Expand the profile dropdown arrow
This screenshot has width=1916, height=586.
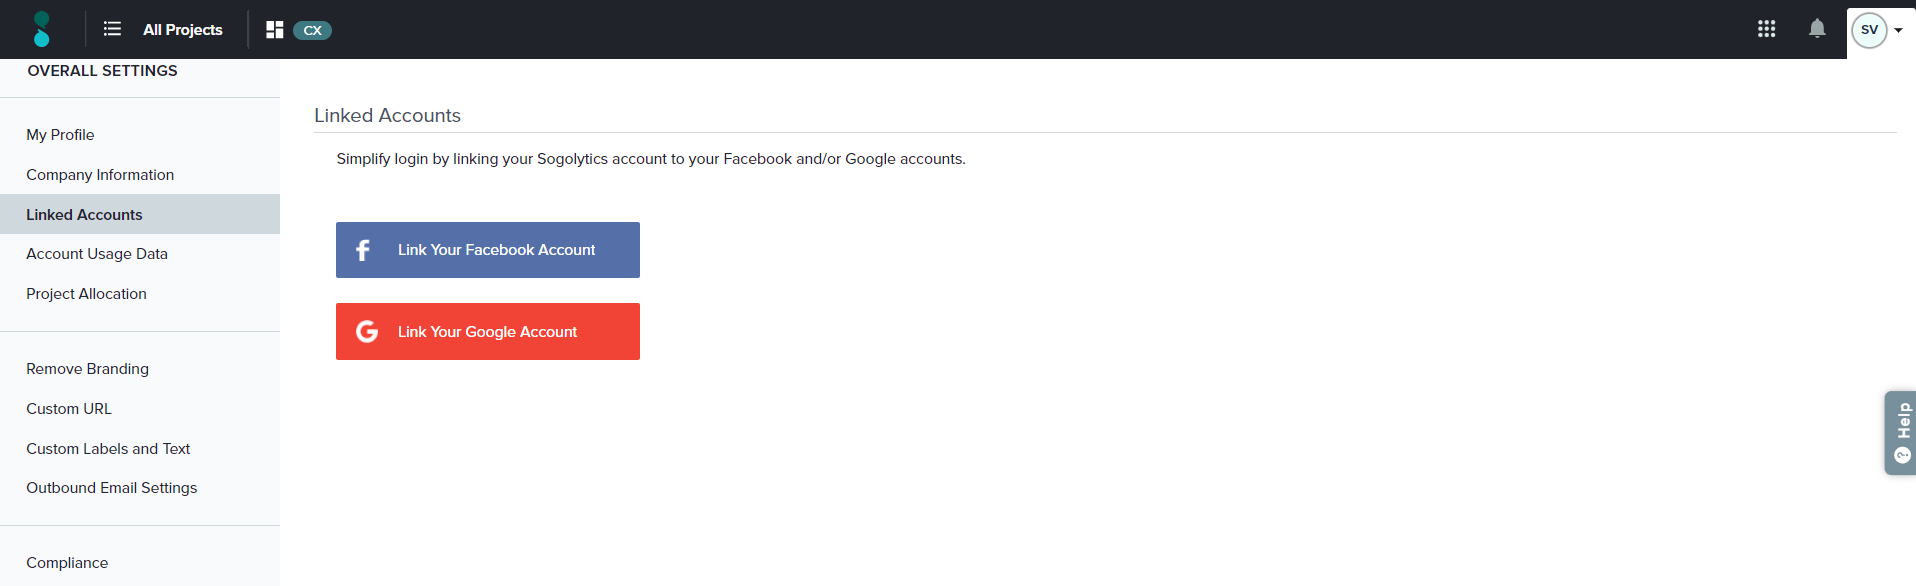(x=1898, y=30)
